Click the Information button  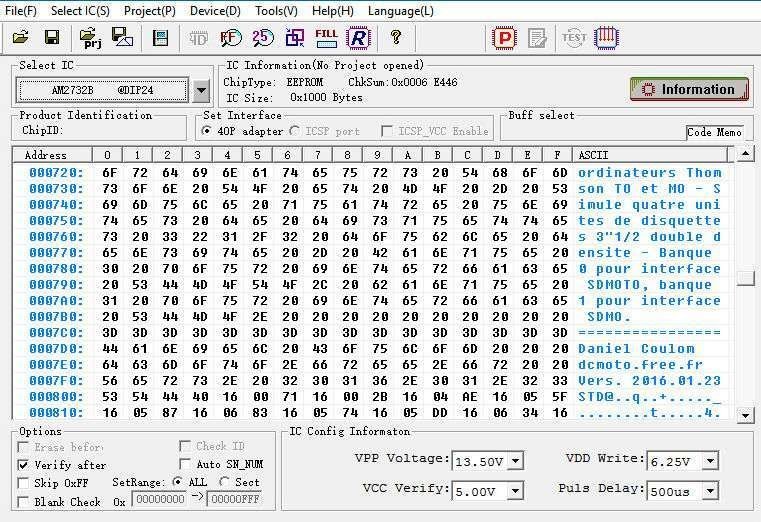point(689,89)
